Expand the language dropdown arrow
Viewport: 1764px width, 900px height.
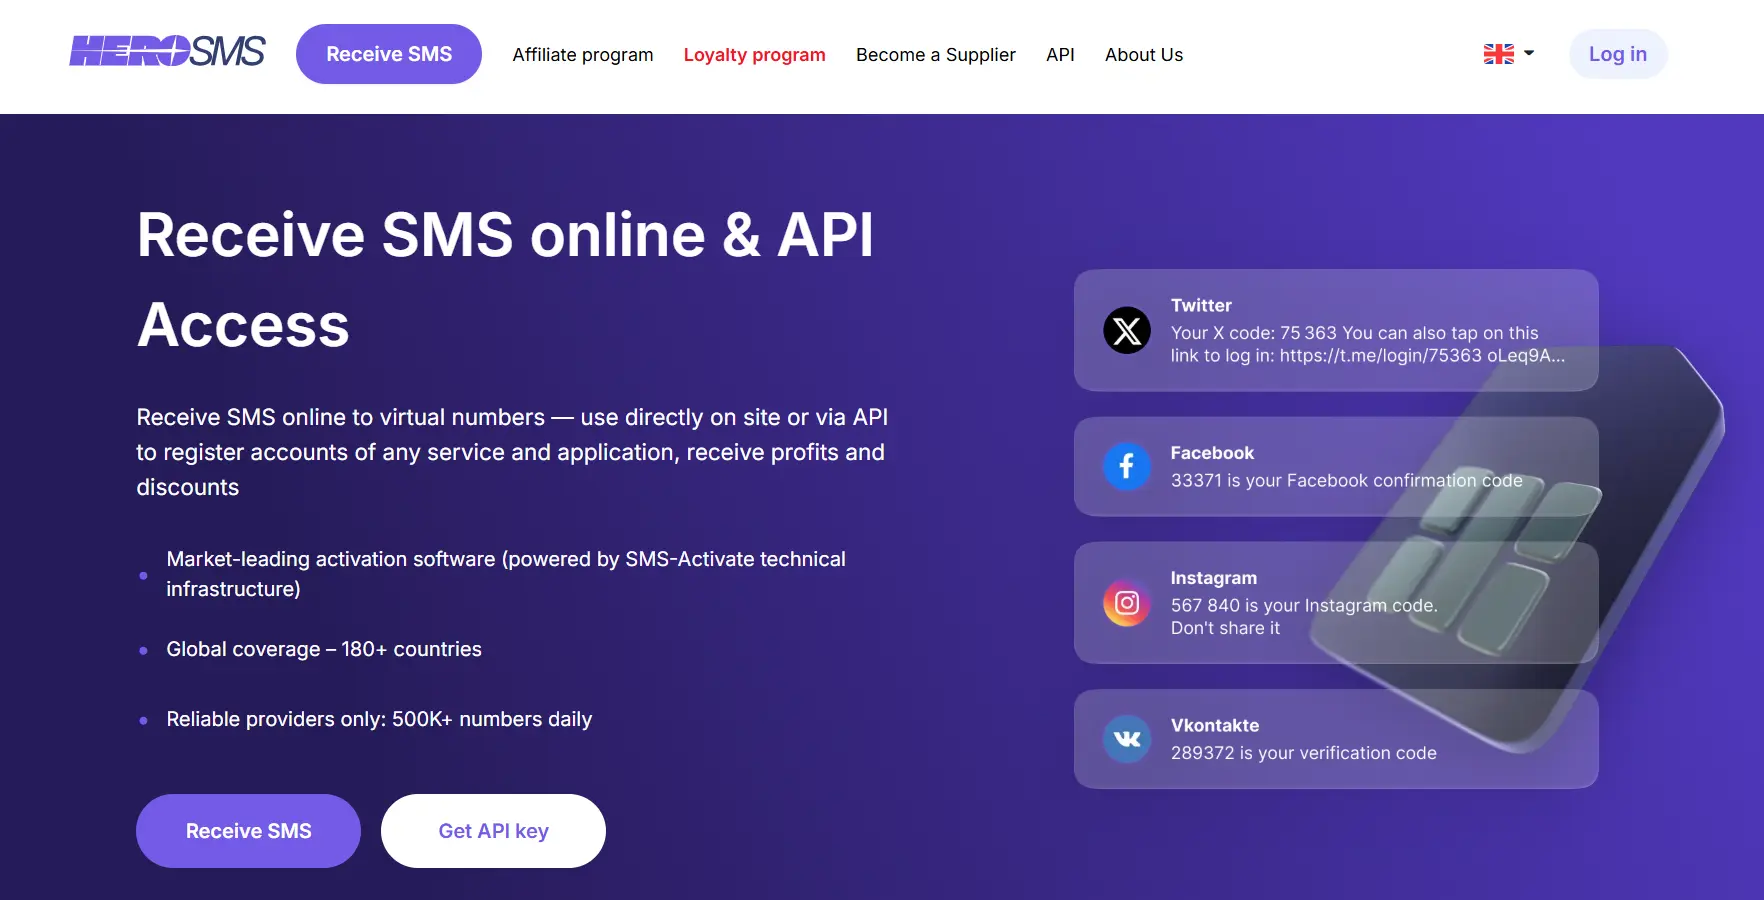[x=1529, y=53]
